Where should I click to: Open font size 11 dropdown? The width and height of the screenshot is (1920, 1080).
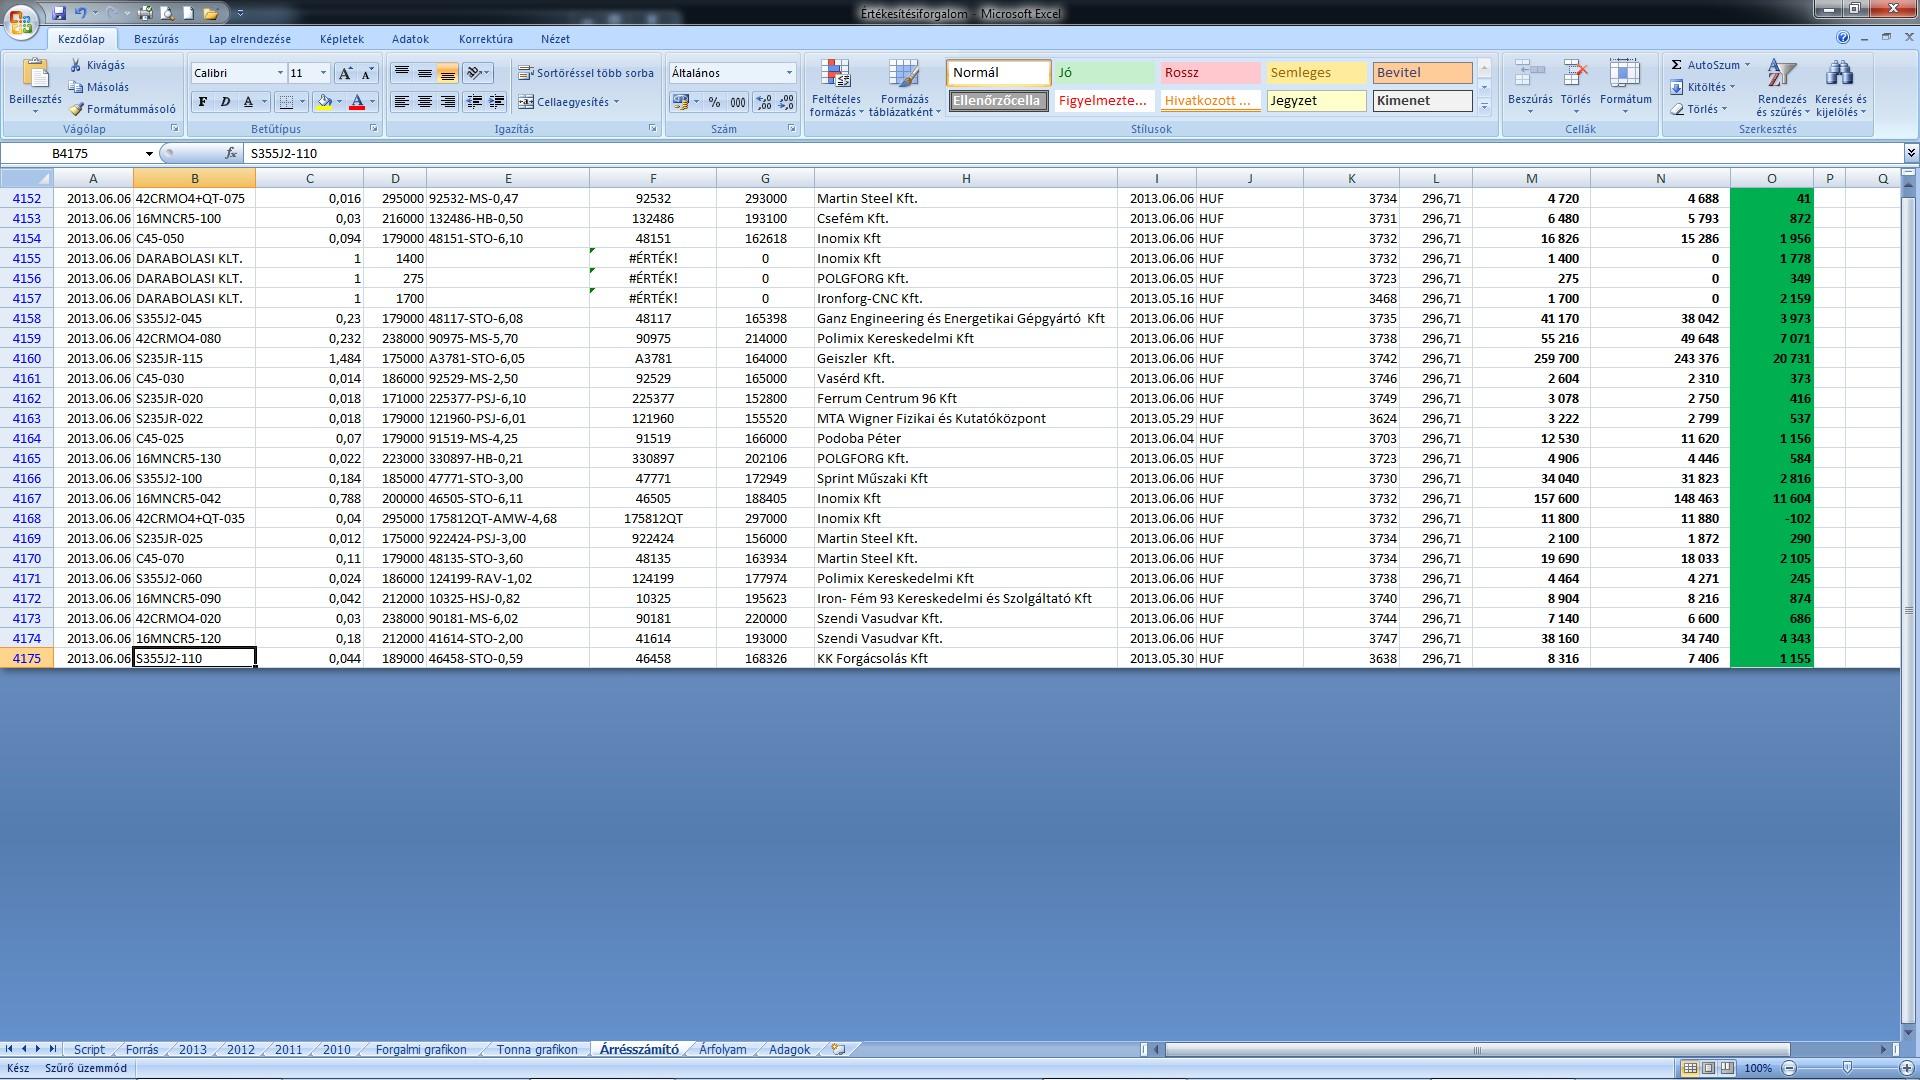point(323,73)
